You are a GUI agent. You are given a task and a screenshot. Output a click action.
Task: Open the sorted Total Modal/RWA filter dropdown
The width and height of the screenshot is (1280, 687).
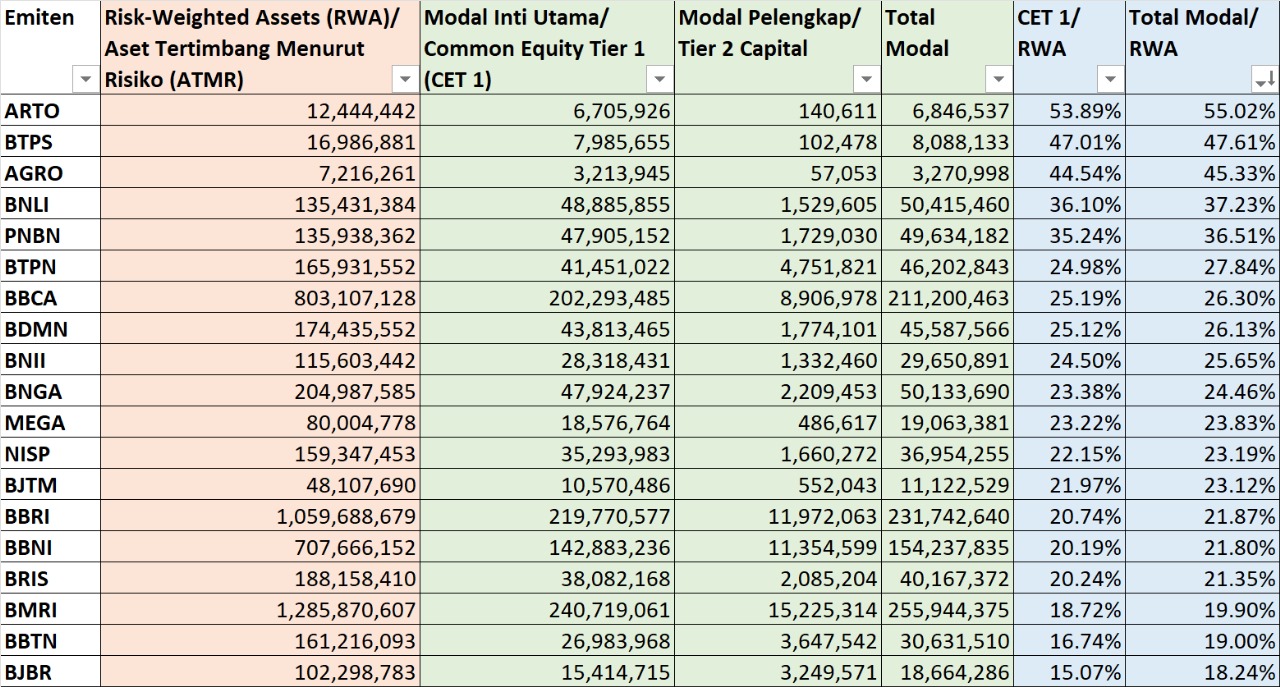[x=1264, y=79]
